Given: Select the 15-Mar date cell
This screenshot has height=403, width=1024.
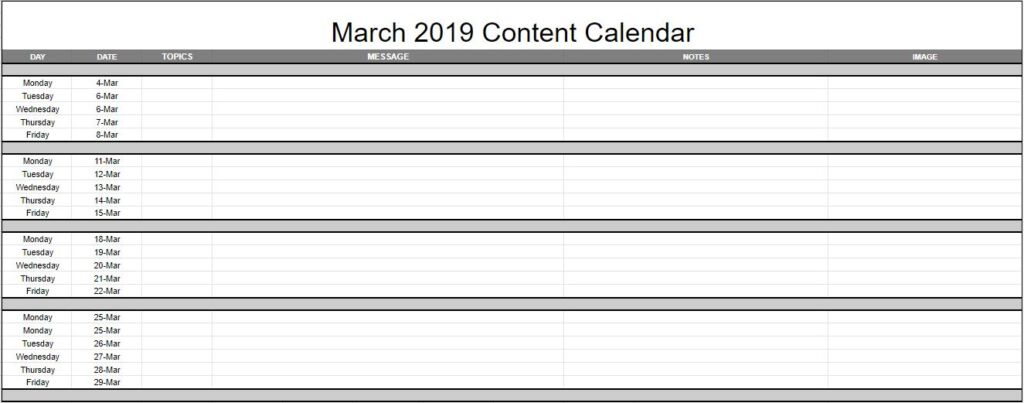Looking at the screenshot, I should coord(107,213).
